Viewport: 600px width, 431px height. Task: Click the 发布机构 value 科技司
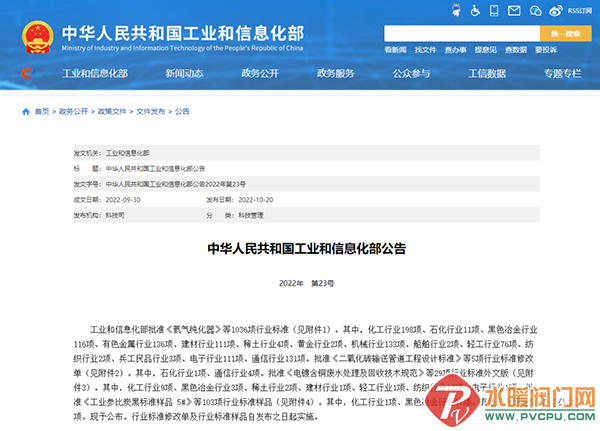[115, 216]
